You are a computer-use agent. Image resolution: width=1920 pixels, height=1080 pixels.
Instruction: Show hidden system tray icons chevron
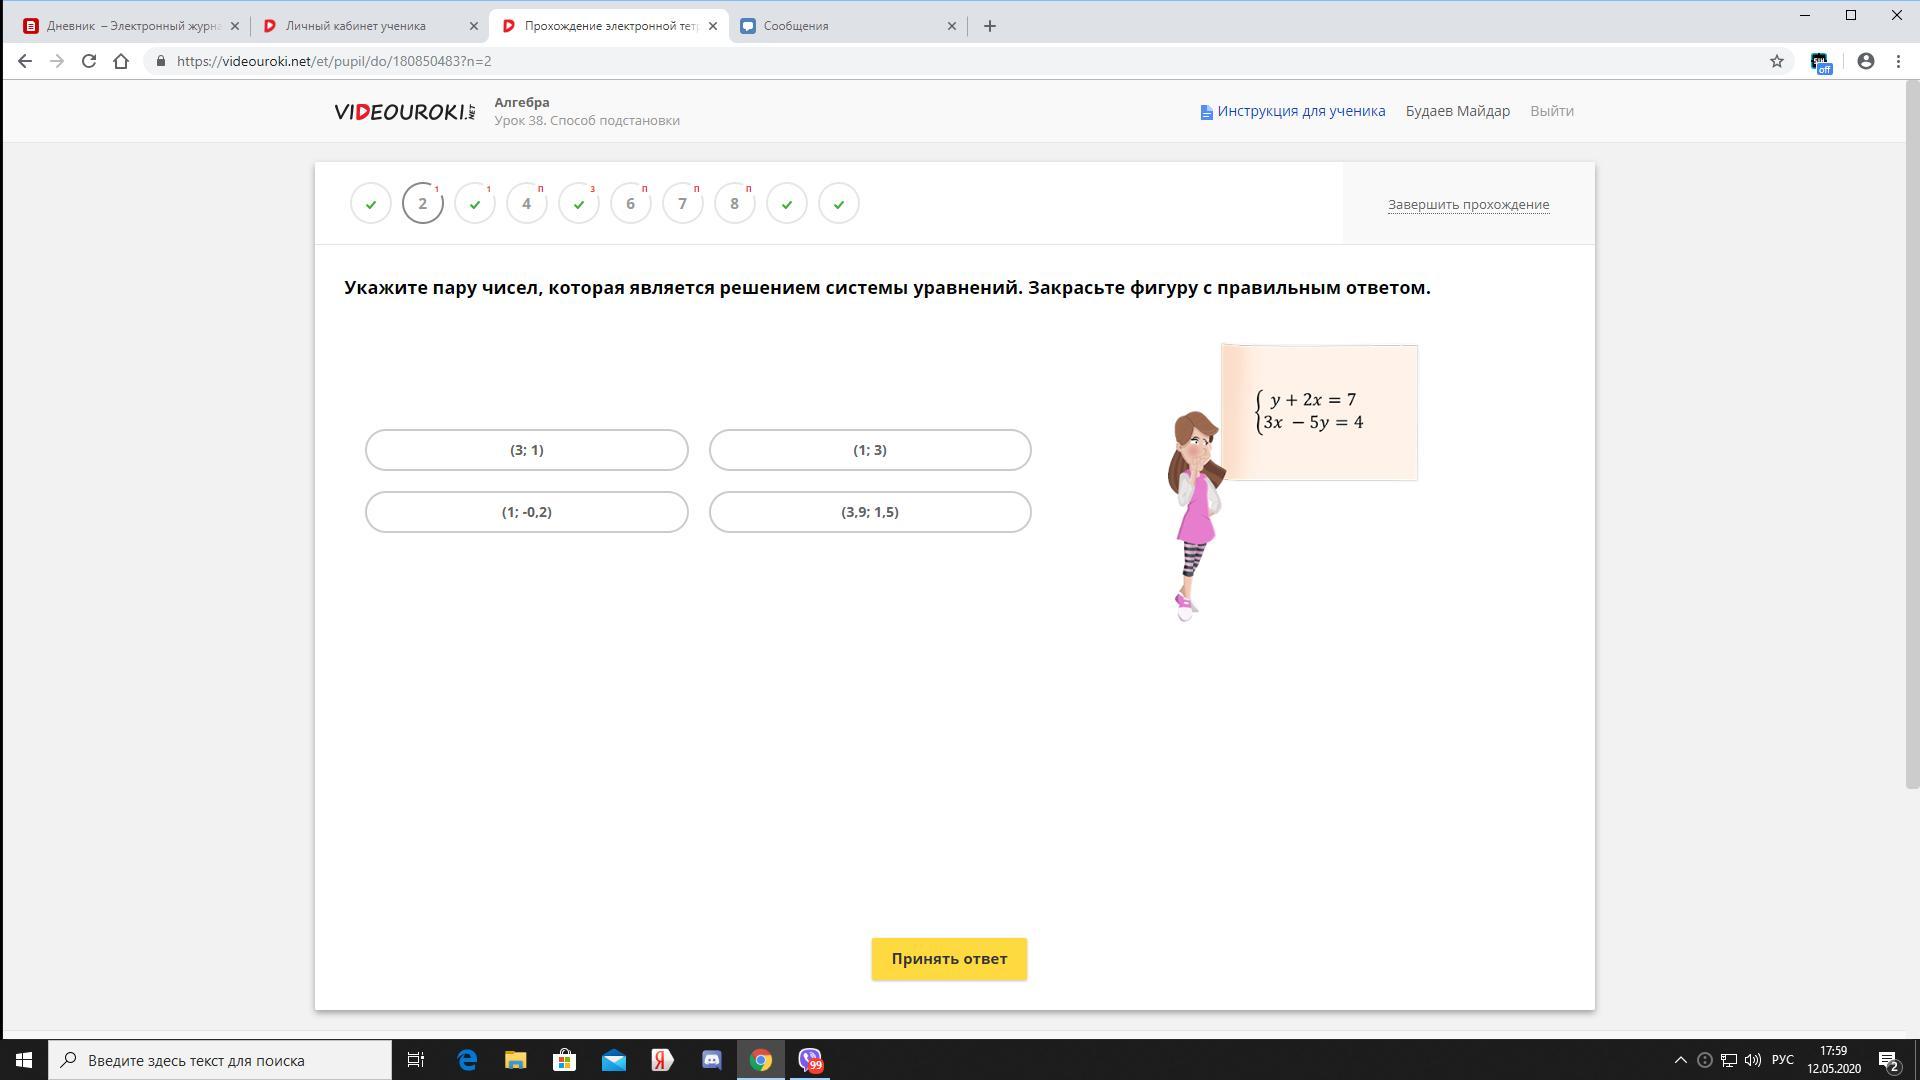(1680, 1060)
